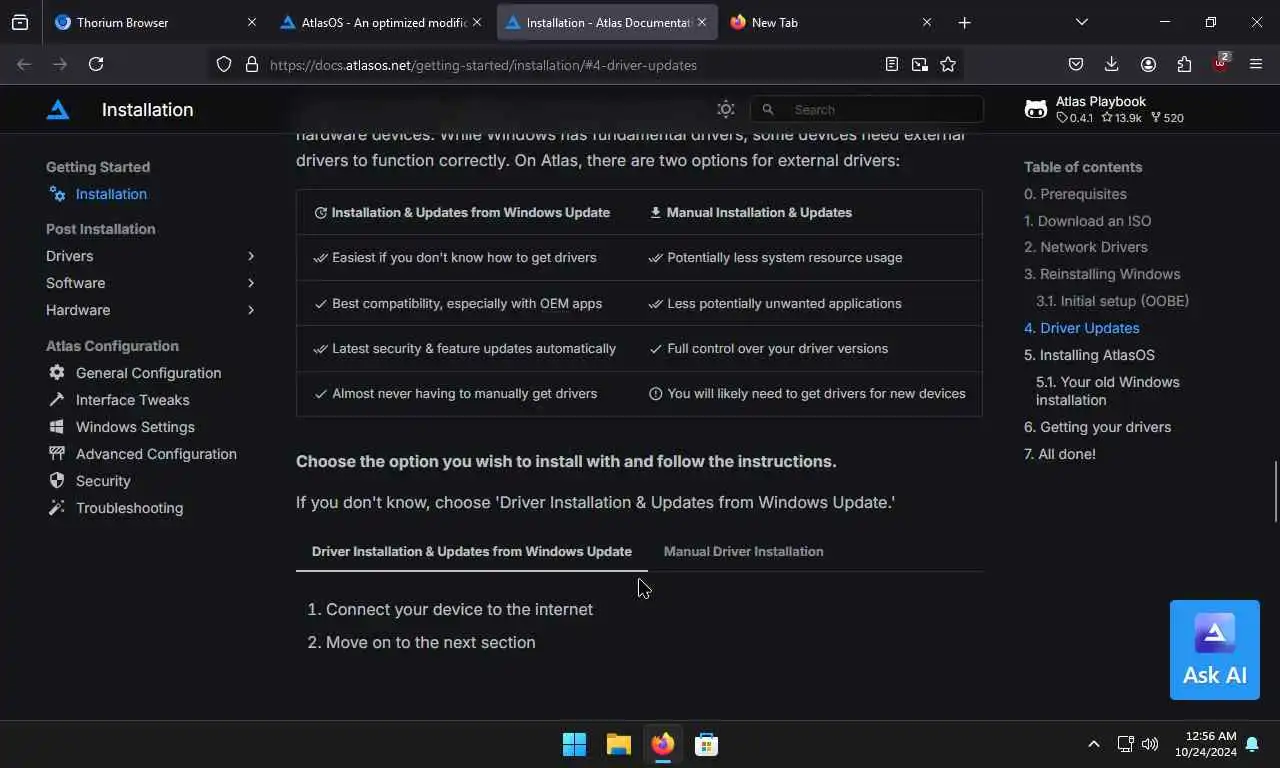Image resolution: width=1280 pixels, height=768 pixels.
Task: Click the browser Forward arrow
Action: [60, 64]
